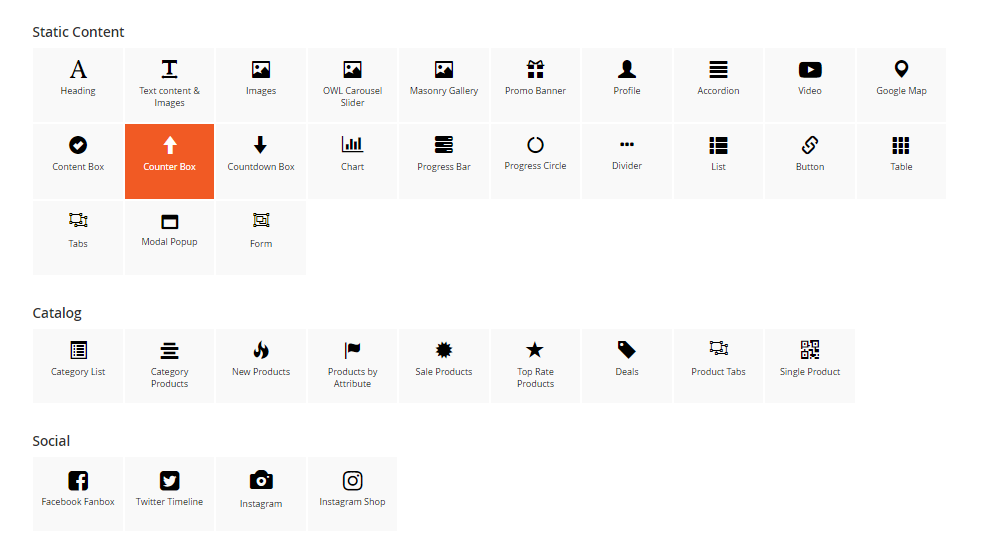Pick the Single Product QR icon
This screenshot has width=999, height=548.
810,350
